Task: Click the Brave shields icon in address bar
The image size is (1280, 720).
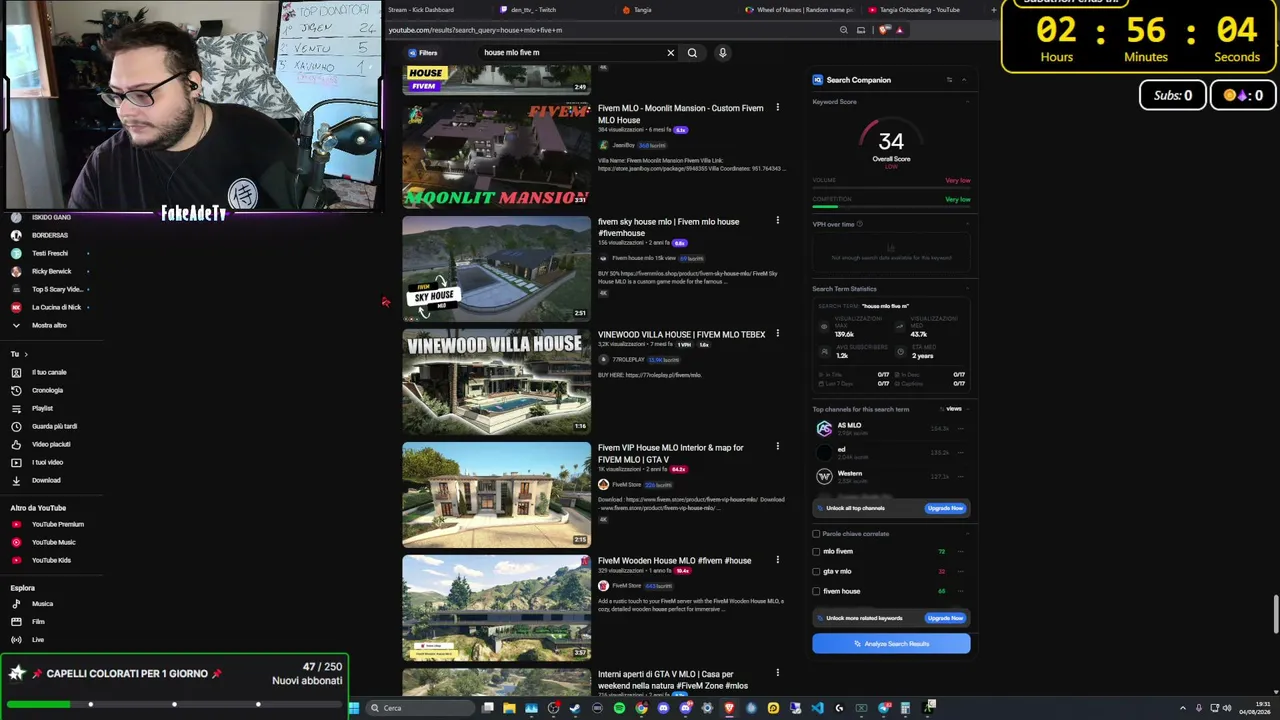Action: [x=884, y=30]
